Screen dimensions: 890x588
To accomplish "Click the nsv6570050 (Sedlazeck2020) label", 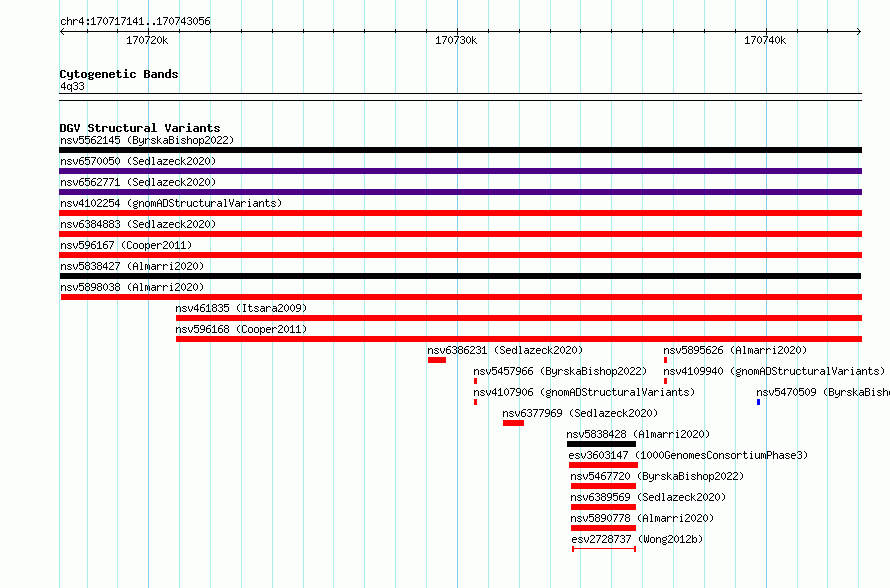I will (x=138, y=161).
